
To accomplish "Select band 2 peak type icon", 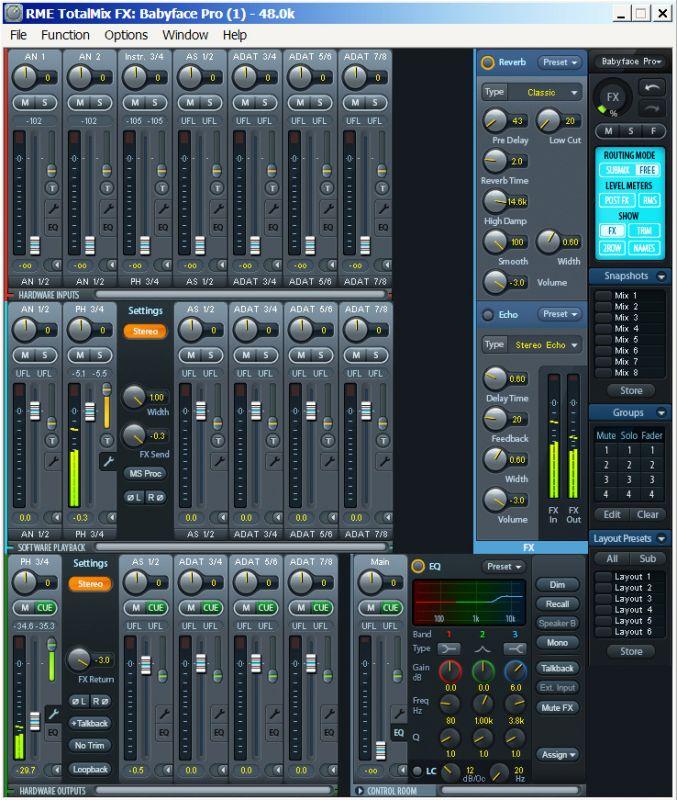I will (x=483, y=649).
